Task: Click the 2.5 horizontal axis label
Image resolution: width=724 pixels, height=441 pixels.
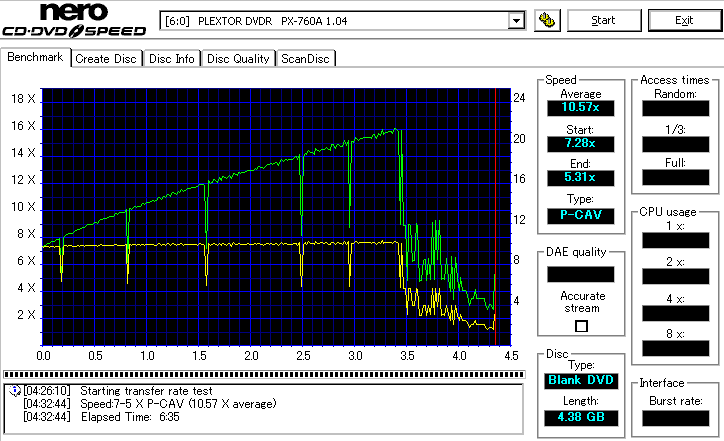Action: click(303, 356)
